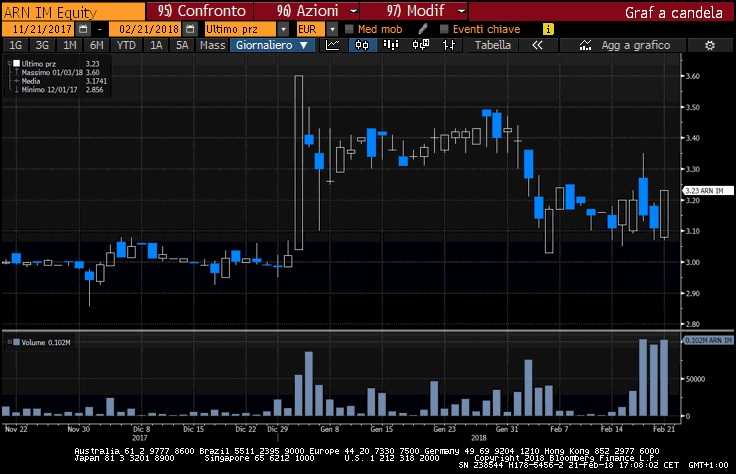736x474 pixels.
Task: Enable the Med mob checkbox
Action: pyautogui.click(x=349, y=29)
